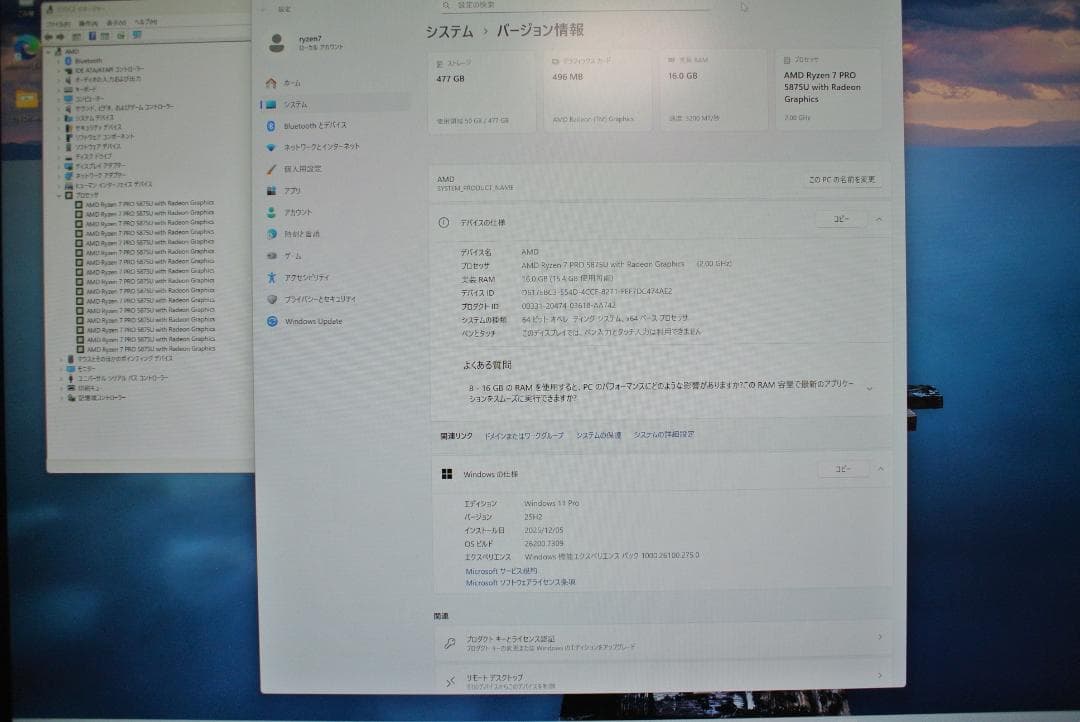Collapse the デバイスの仕様 section
1080x722 pixels.
point(879,218)
